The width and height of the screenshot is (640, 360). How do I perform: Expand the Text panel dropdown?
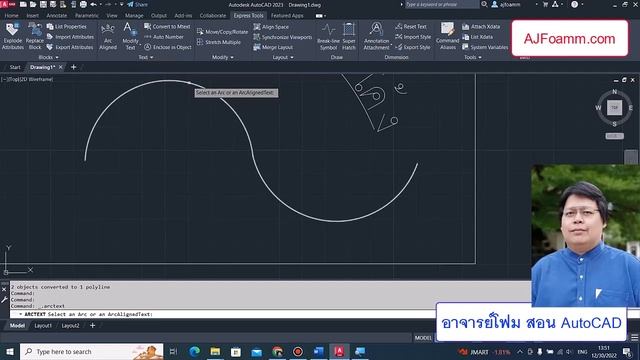(146, 58)
